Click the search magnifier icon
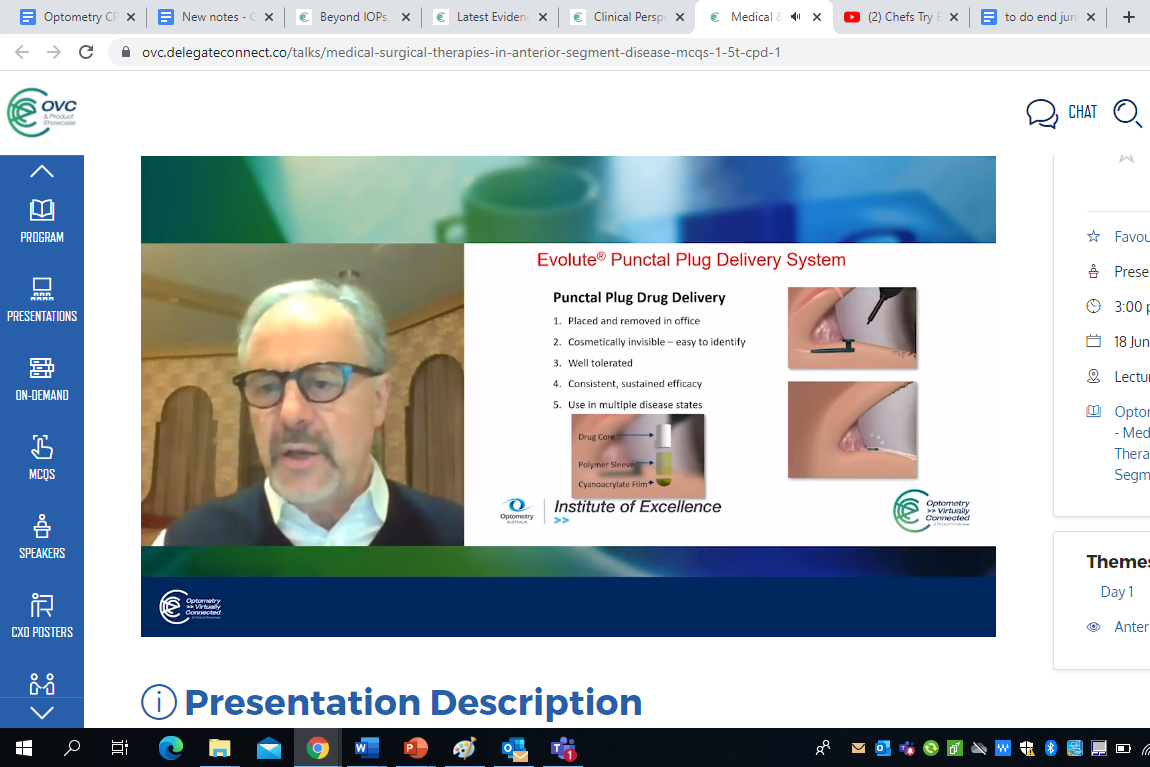Screen dimensions: 1150x767 1127,113
